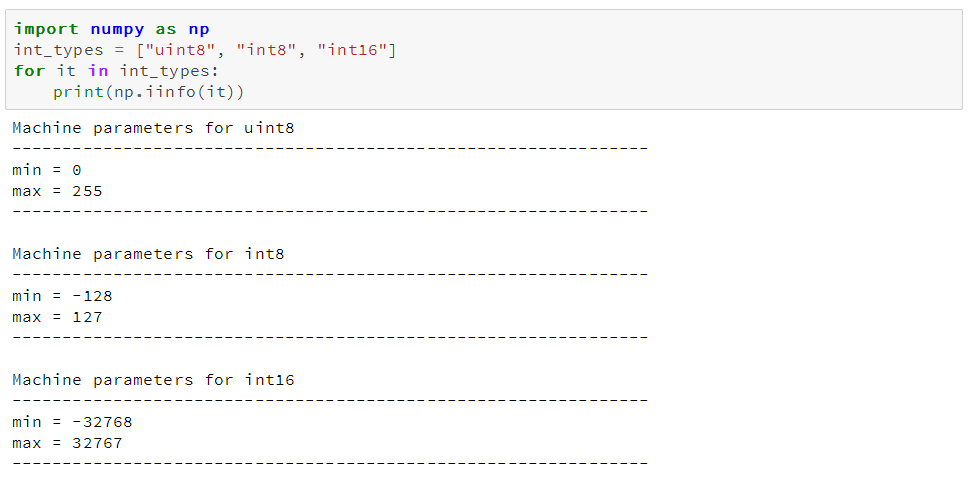Click the 'min = 0' output line
Viewport: 973px width, 489px height.
tap(46, 170)
